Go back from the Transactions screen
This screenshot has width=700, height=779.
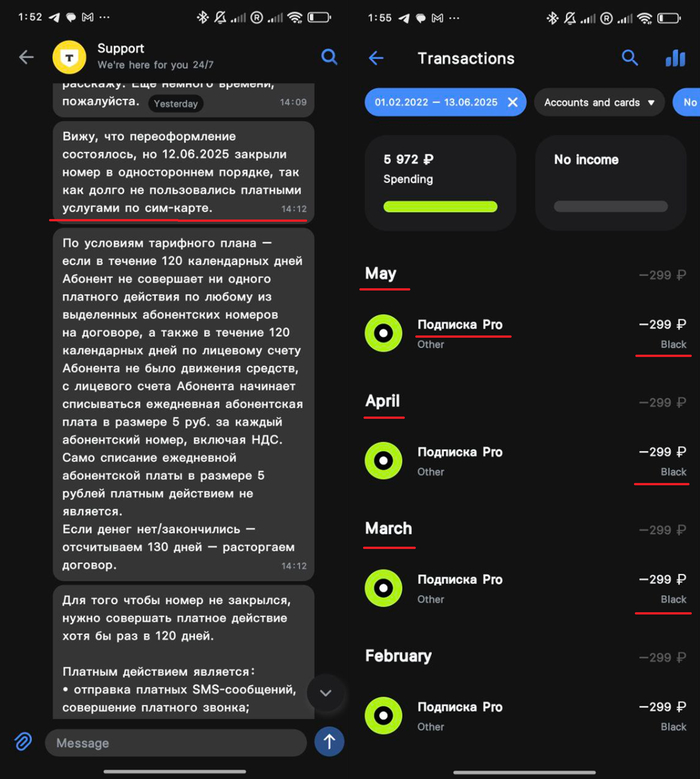click(376, 58)
